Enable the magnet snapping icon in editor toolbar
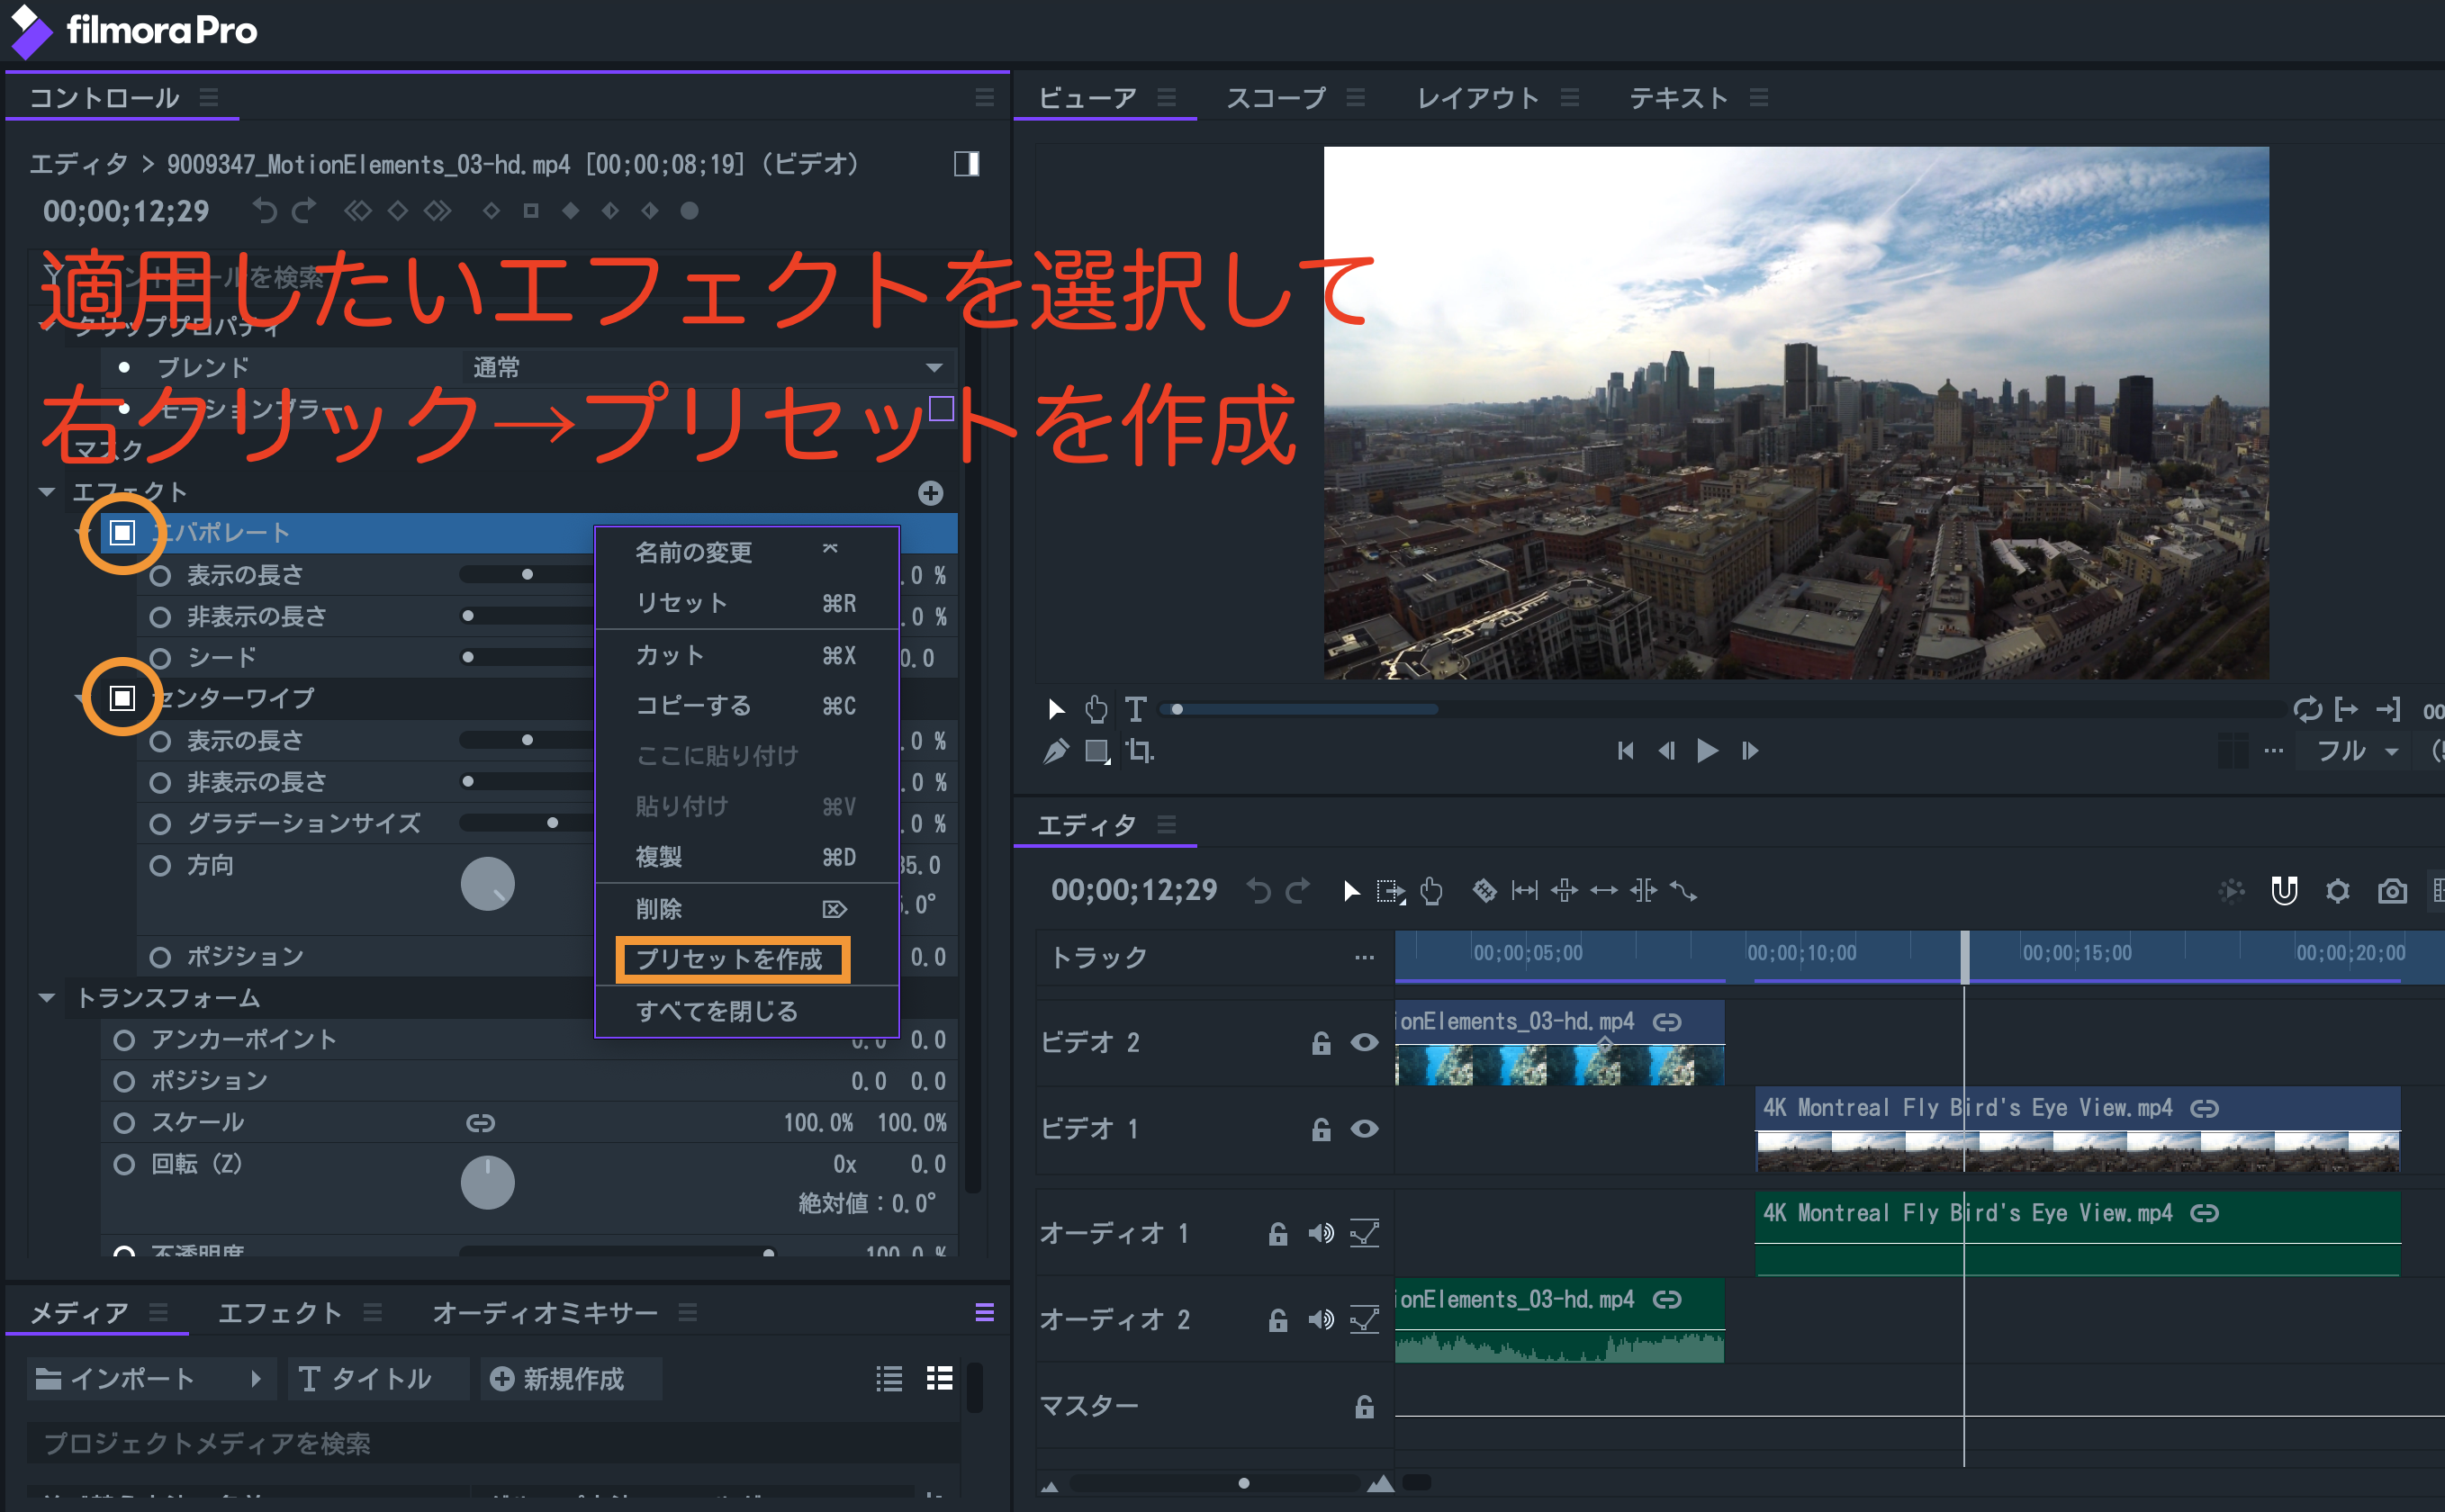2445x1512 pixels. click(x=2287, y=890)
